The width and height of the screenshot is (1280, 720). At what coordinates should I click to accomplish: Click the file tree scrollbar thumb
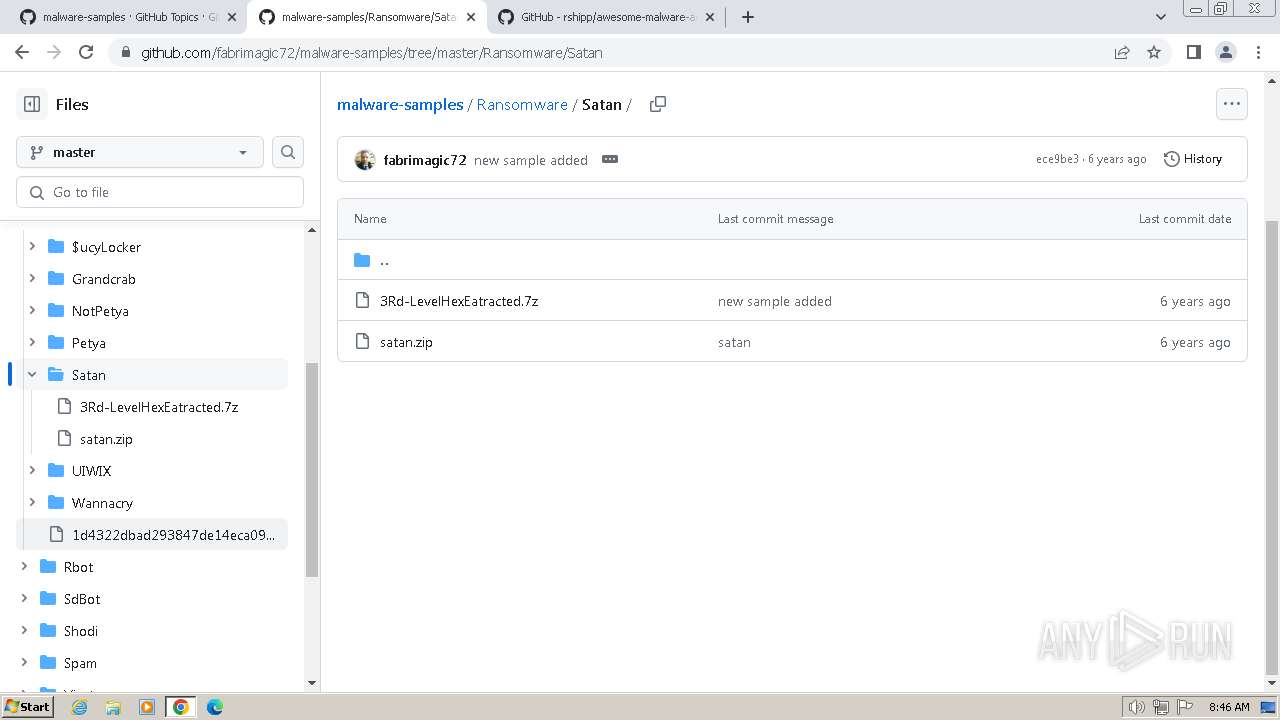[312, 470]
